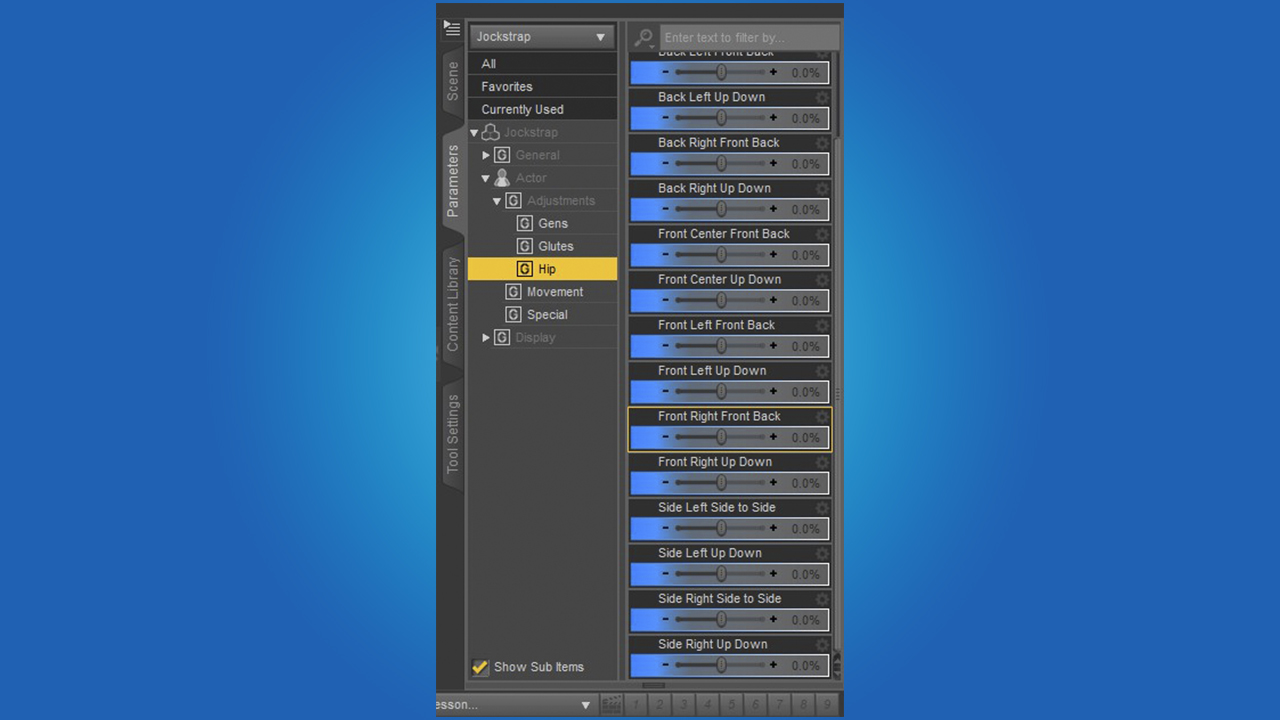1280x720 pixels.
Task: Collapse the Actor group
Action: tap(486, 179)
